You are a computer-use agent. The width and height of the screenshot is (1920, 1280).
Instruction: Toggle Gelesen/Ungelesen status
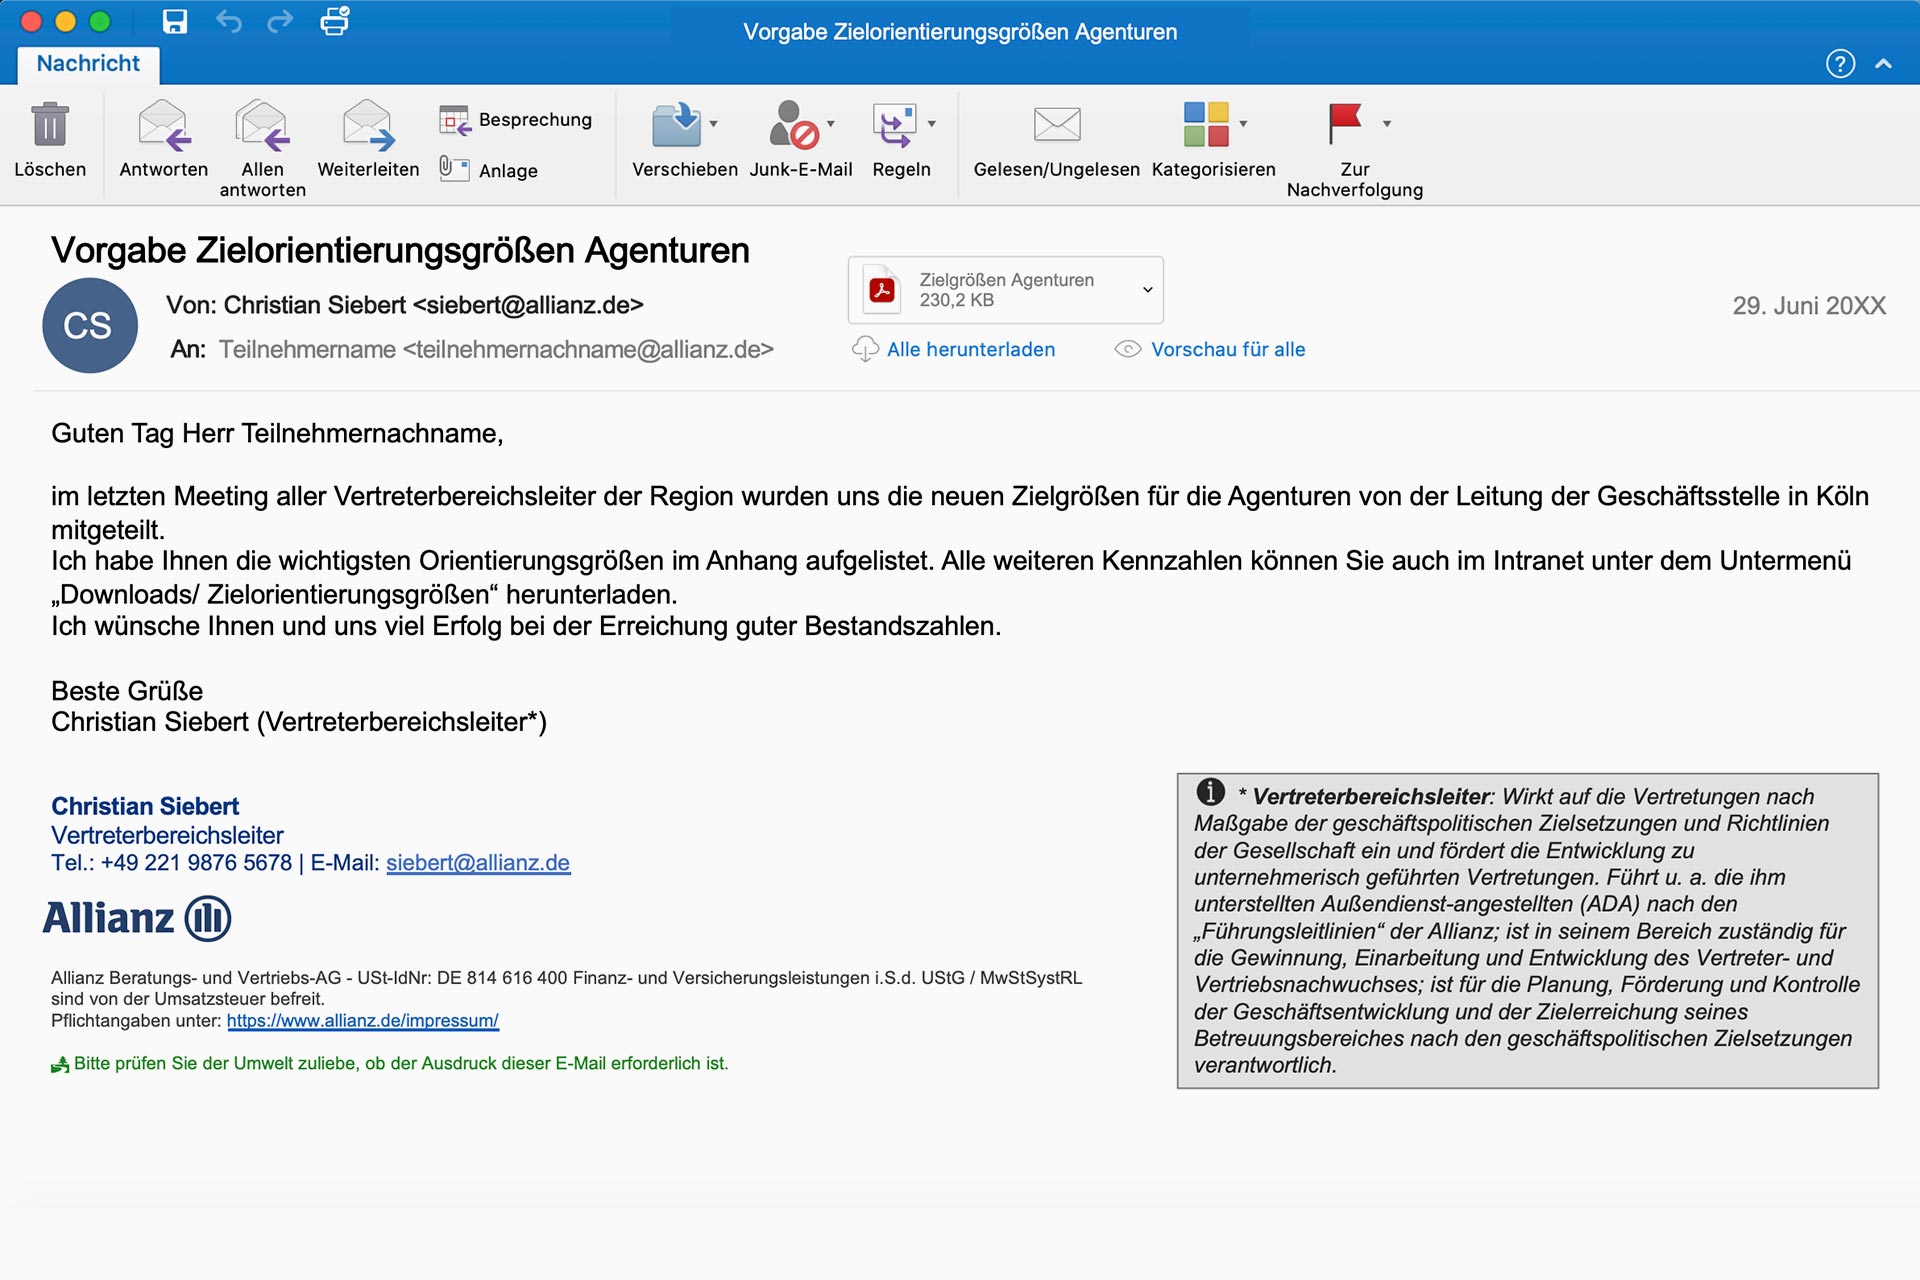1056,125
